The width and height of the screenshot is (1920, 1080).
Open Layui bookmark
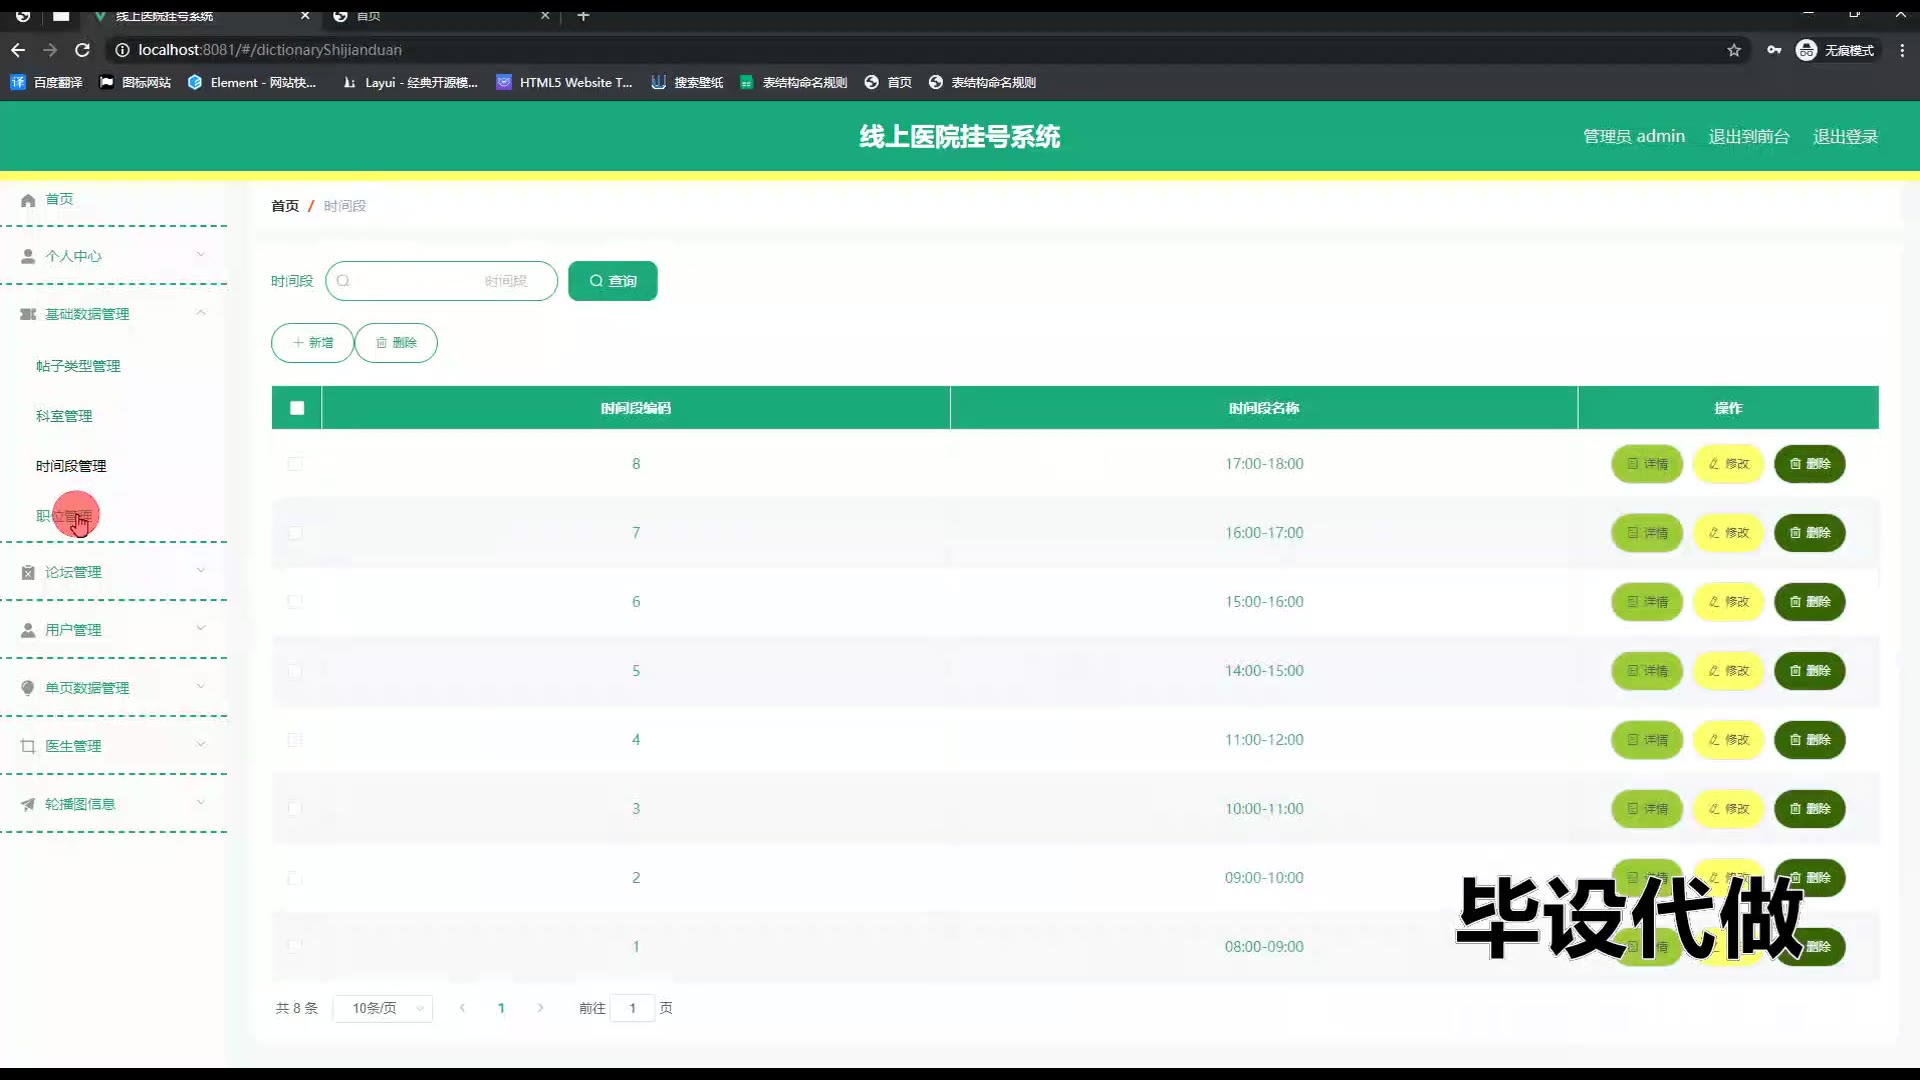coord(410,82)
